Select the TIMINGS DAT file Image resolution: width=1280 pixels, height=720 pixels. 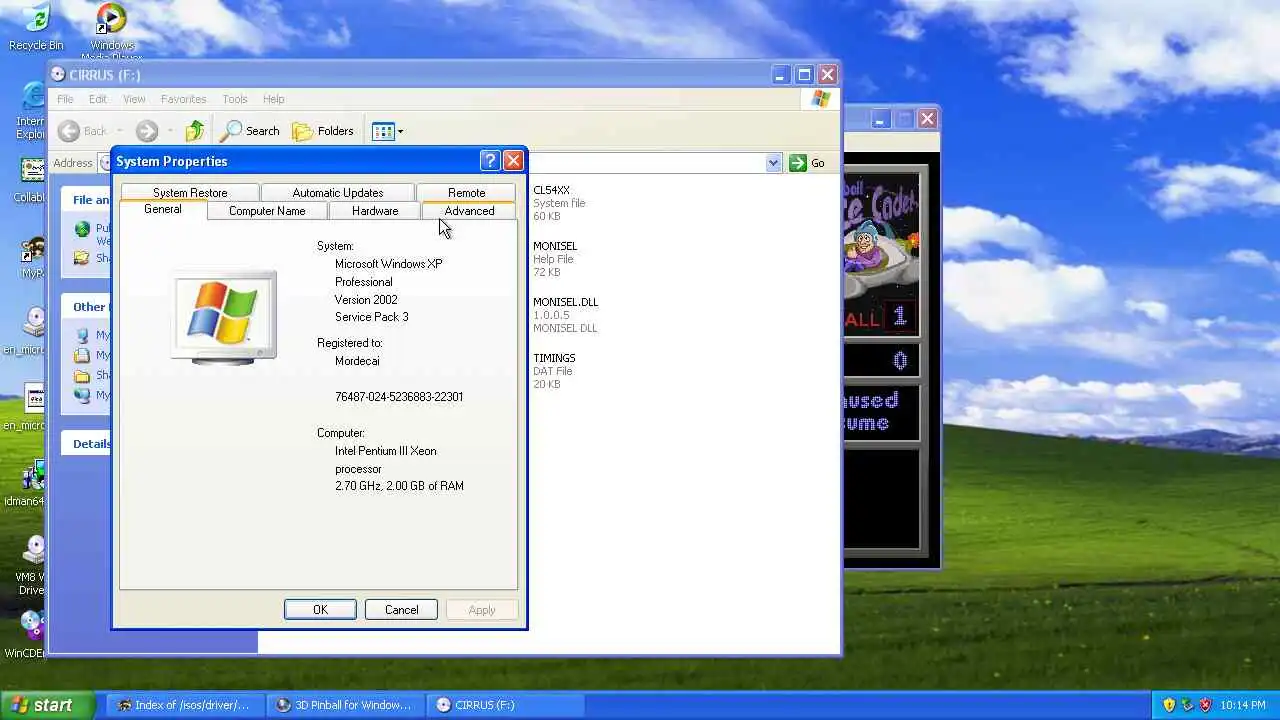click(554, 371)
